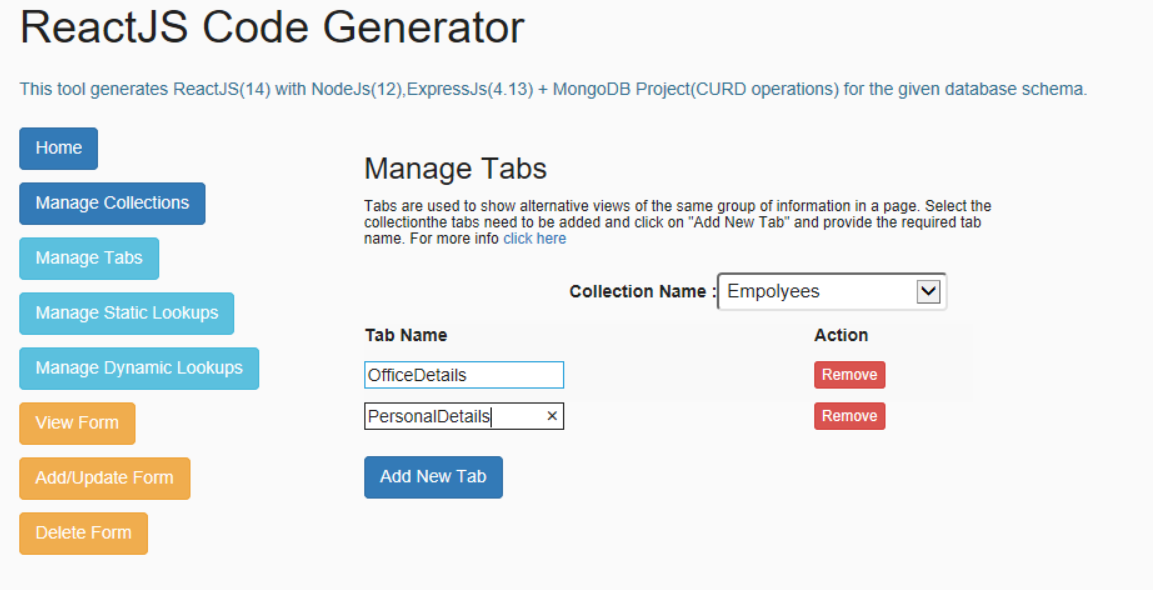Clear the PersonalDetails field with the x icon
This screenshot has width=1153, height=590.
click(552, 416)
